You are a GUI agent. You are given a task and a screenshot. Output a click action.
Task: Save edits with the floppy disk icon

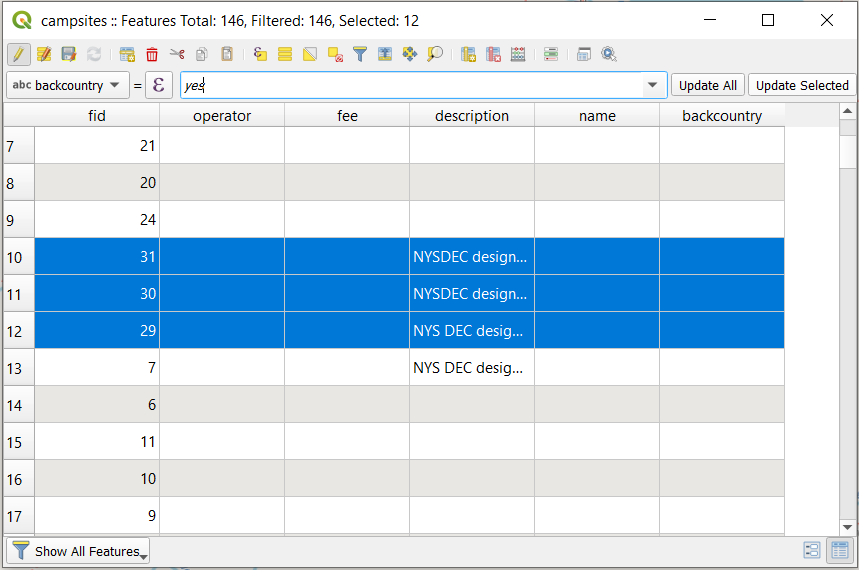[x=69, y=54]
